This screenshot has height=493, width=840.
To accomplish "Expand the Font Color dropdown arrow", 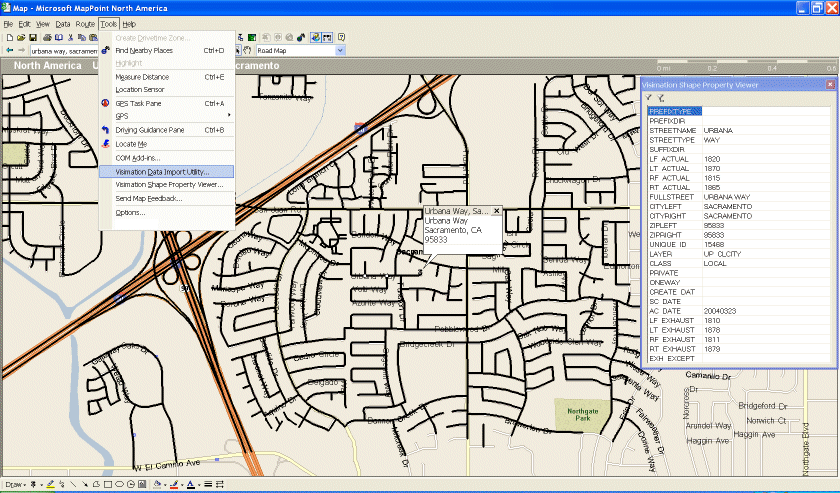I will click(x=199, y=485).
